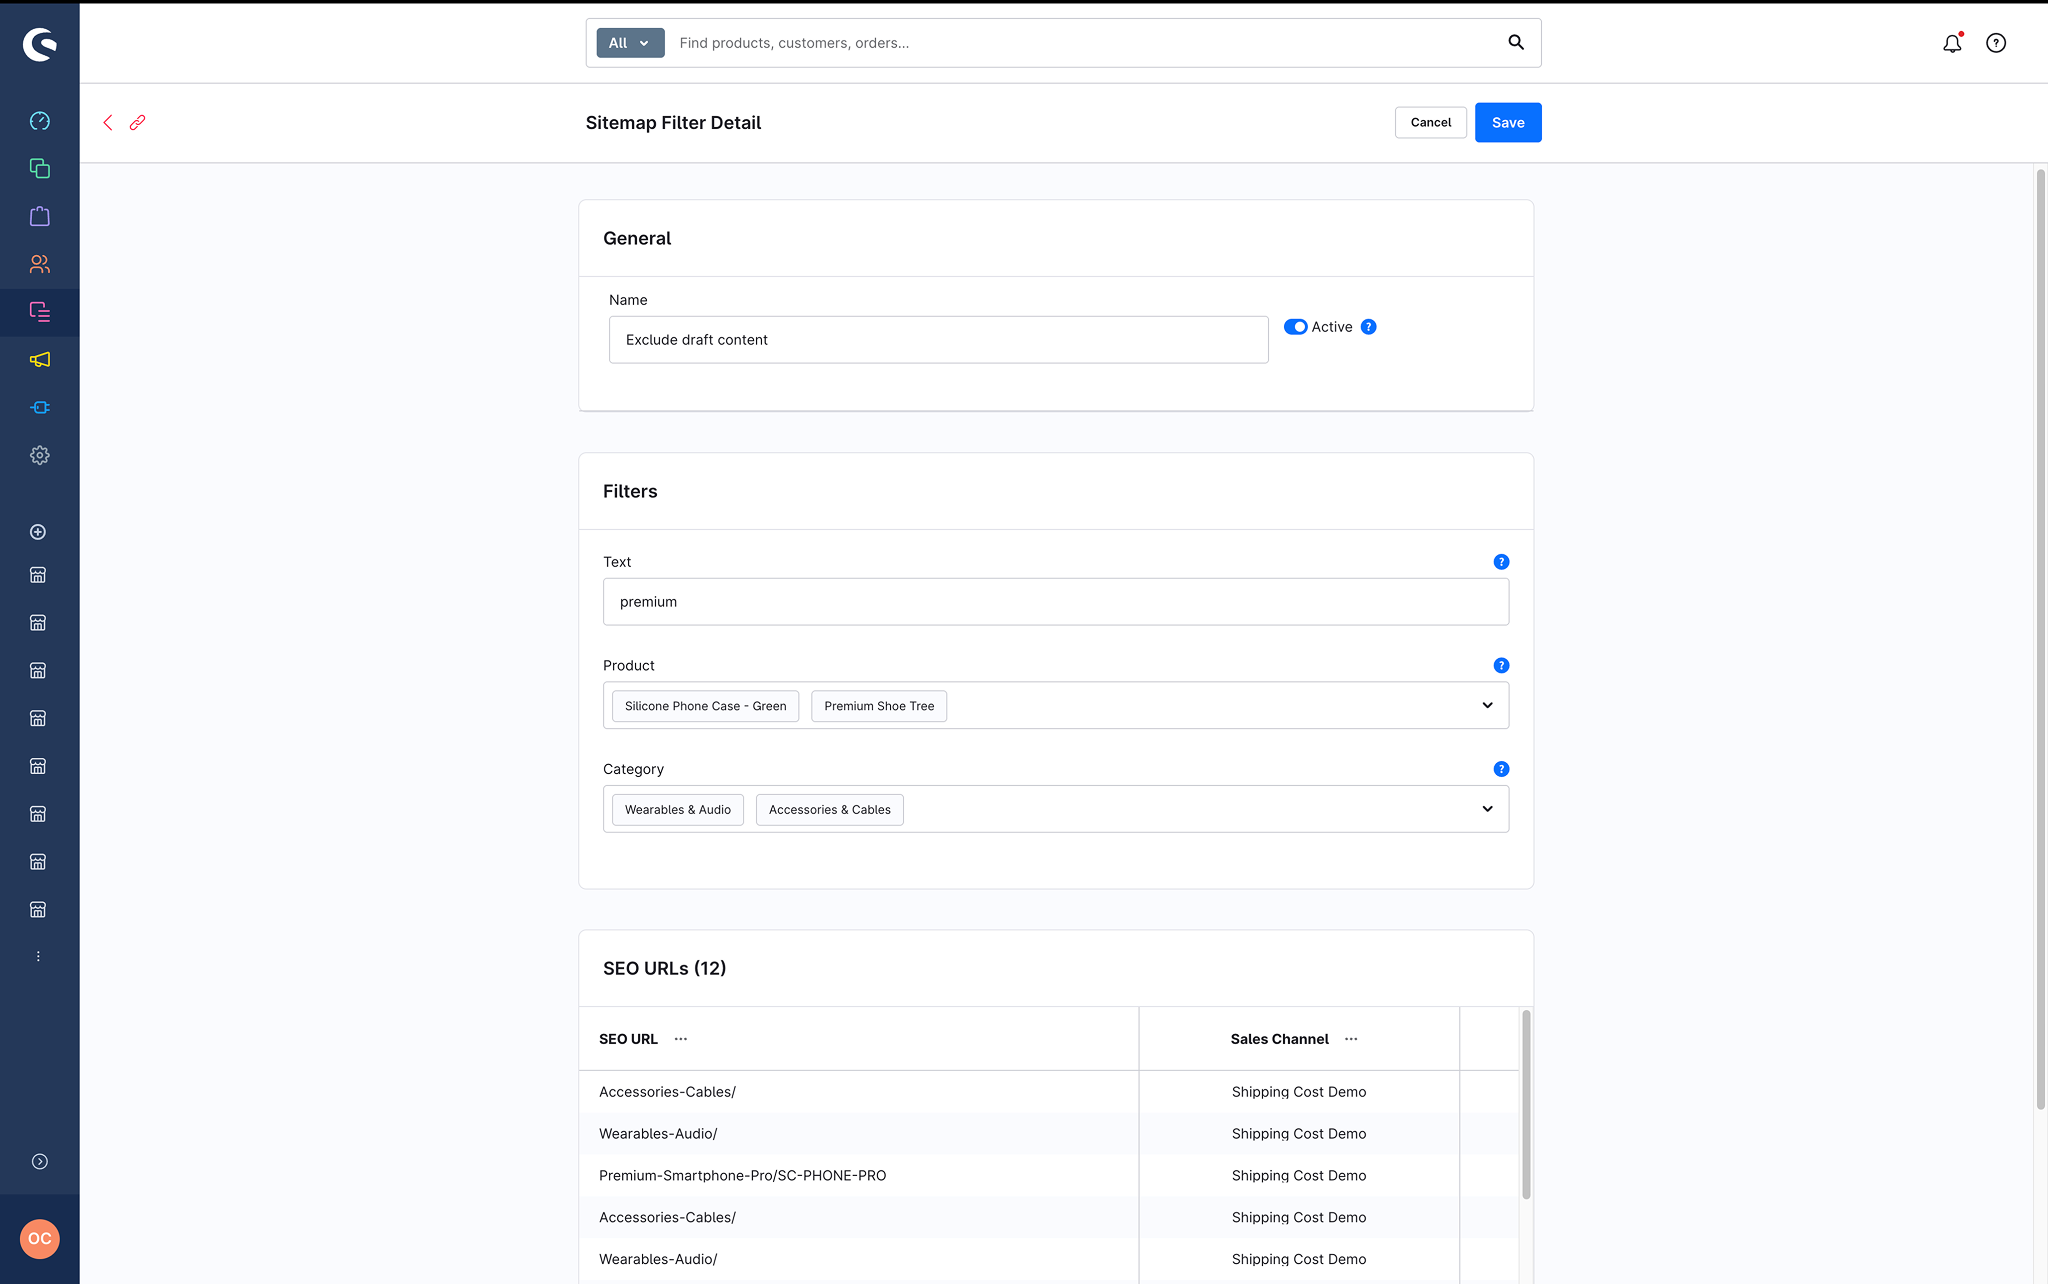Open the Content icon in sidebar
Image resolution: width=2048 pixels, height=1284 pixels.
click(39, 312)
